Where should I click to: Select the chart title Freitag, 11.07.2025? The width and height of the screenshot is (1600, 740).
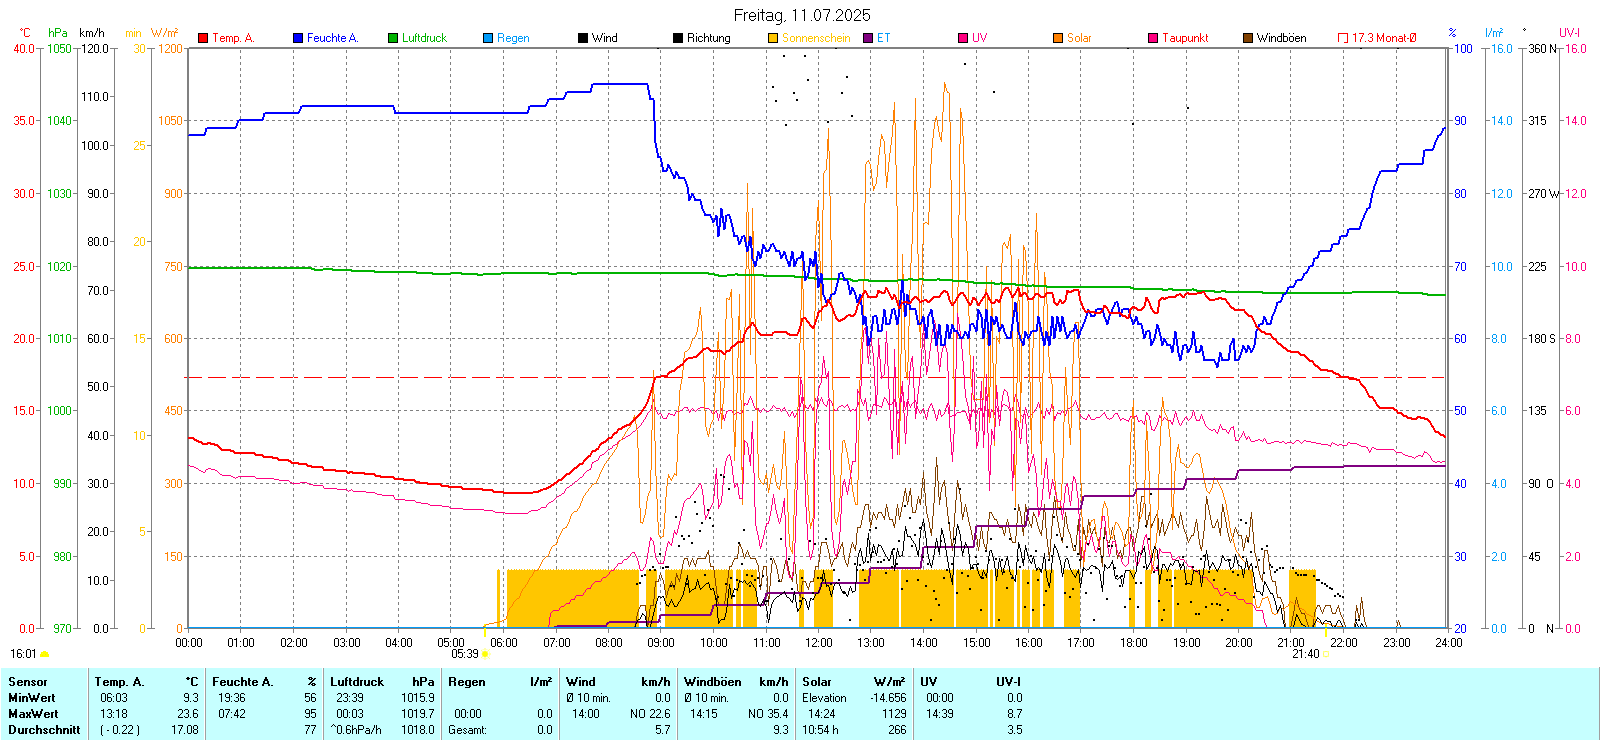click(802, 15)
